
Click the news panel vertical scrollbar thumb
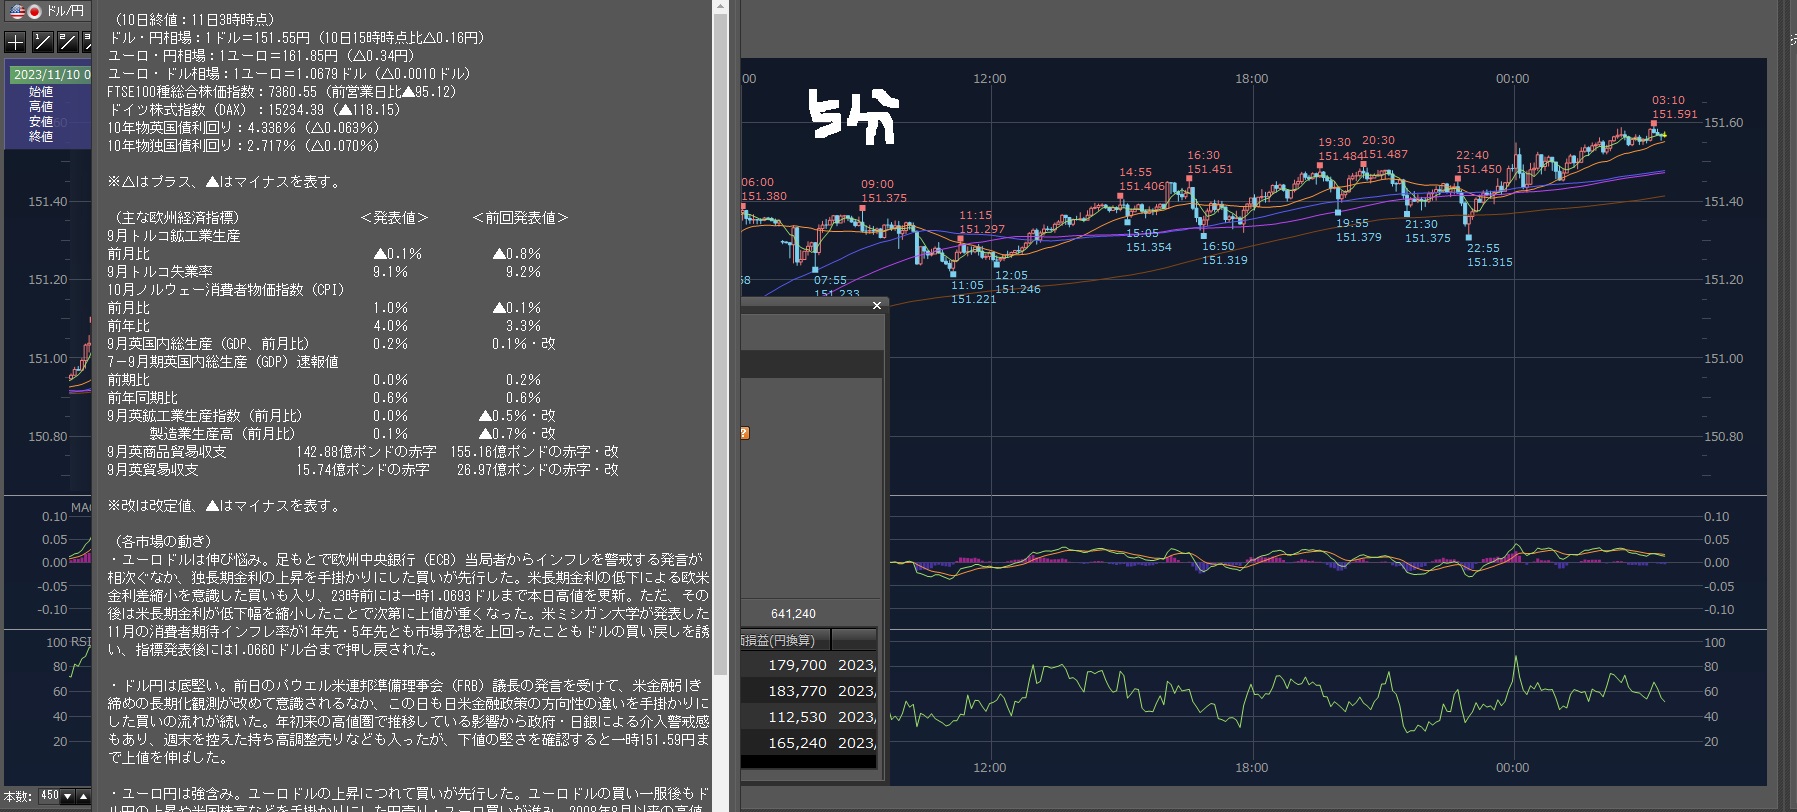[x=720, y=340]
